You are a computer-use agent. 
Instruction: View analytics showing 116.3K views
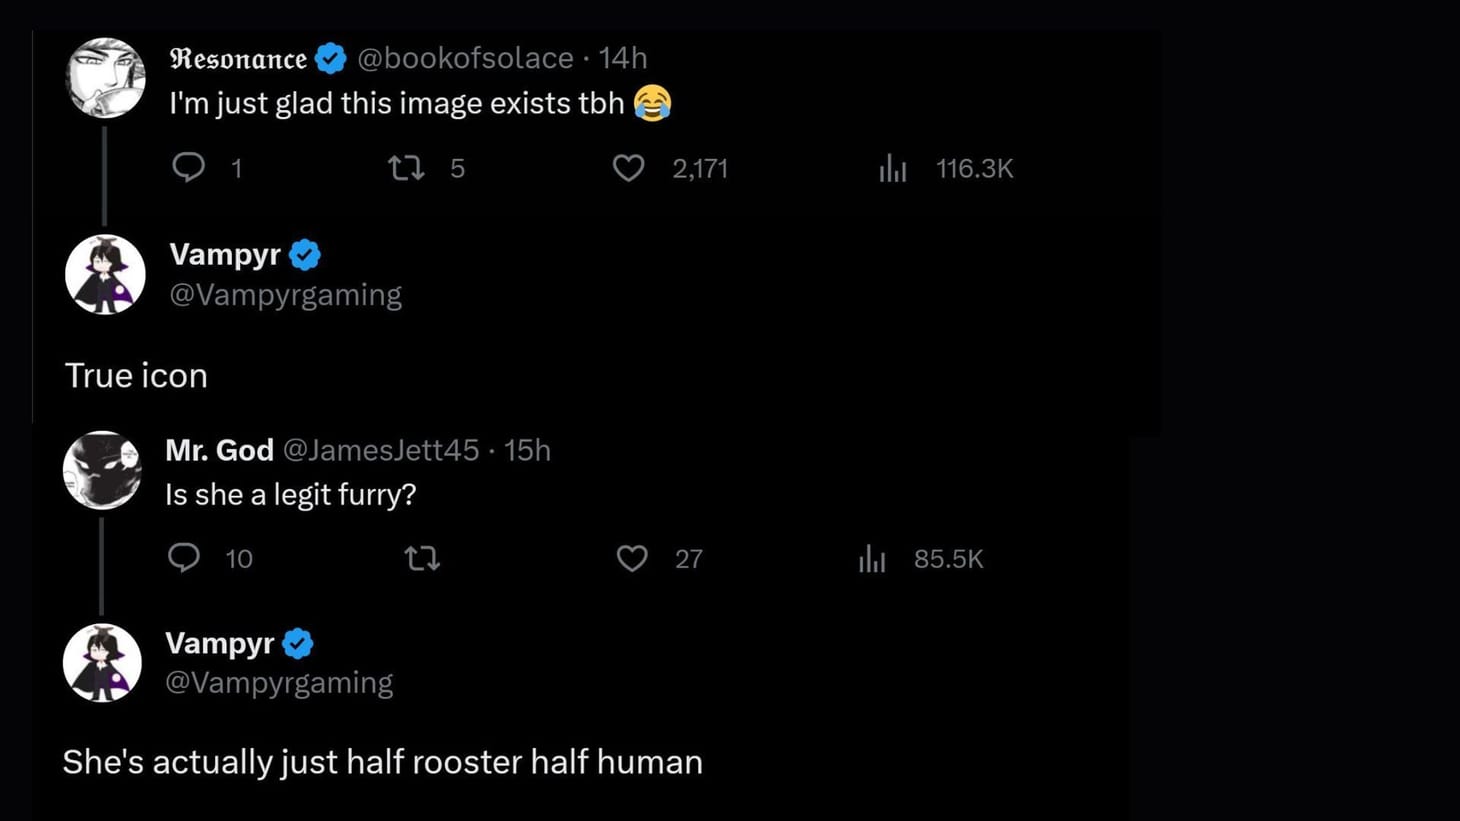(x=893, y=168)
